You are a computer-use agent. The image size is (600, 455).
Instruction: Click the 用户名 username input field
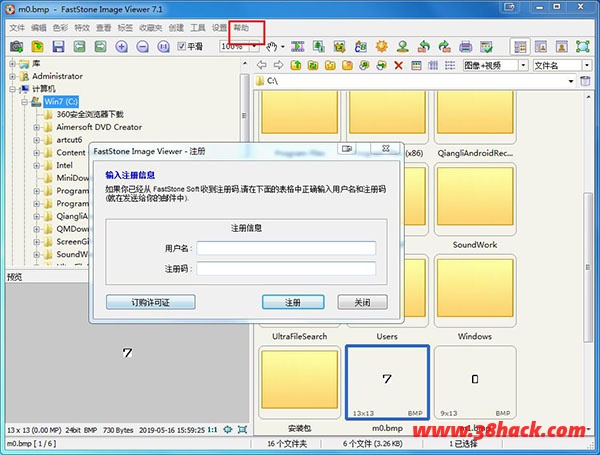286,248
